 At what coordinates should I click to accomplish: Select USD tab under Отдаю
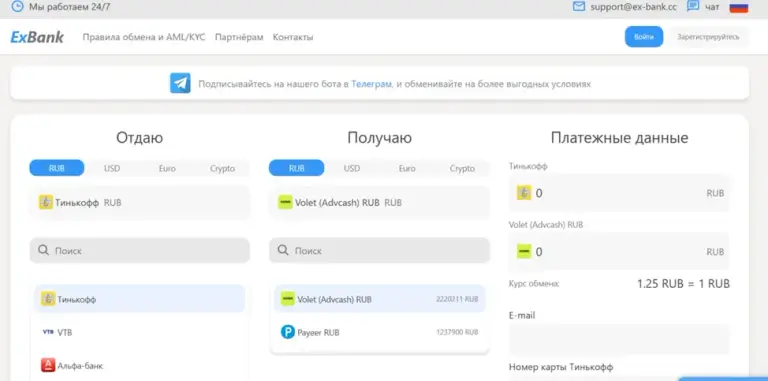(x=112, y=168)
